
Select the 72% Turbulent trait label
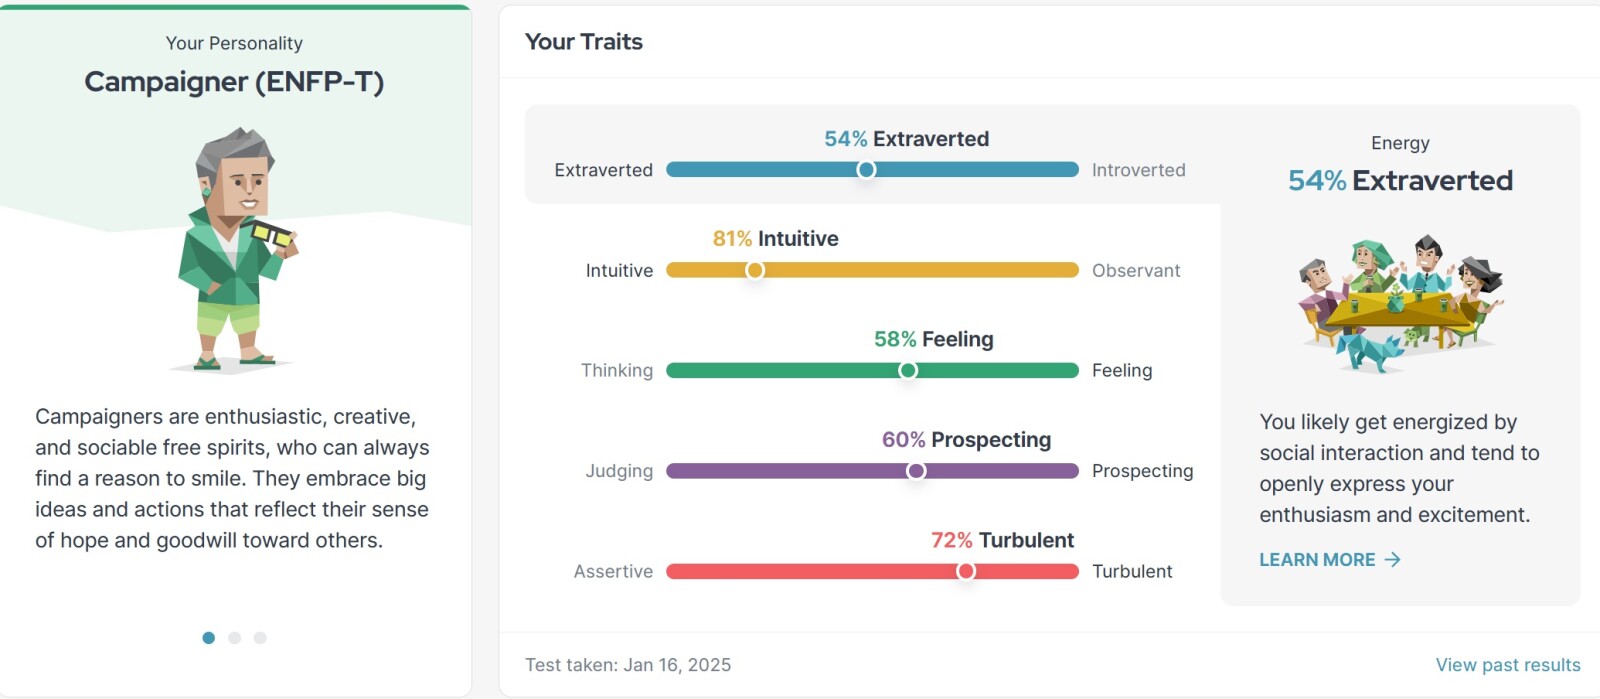[x=1002, y=540]
